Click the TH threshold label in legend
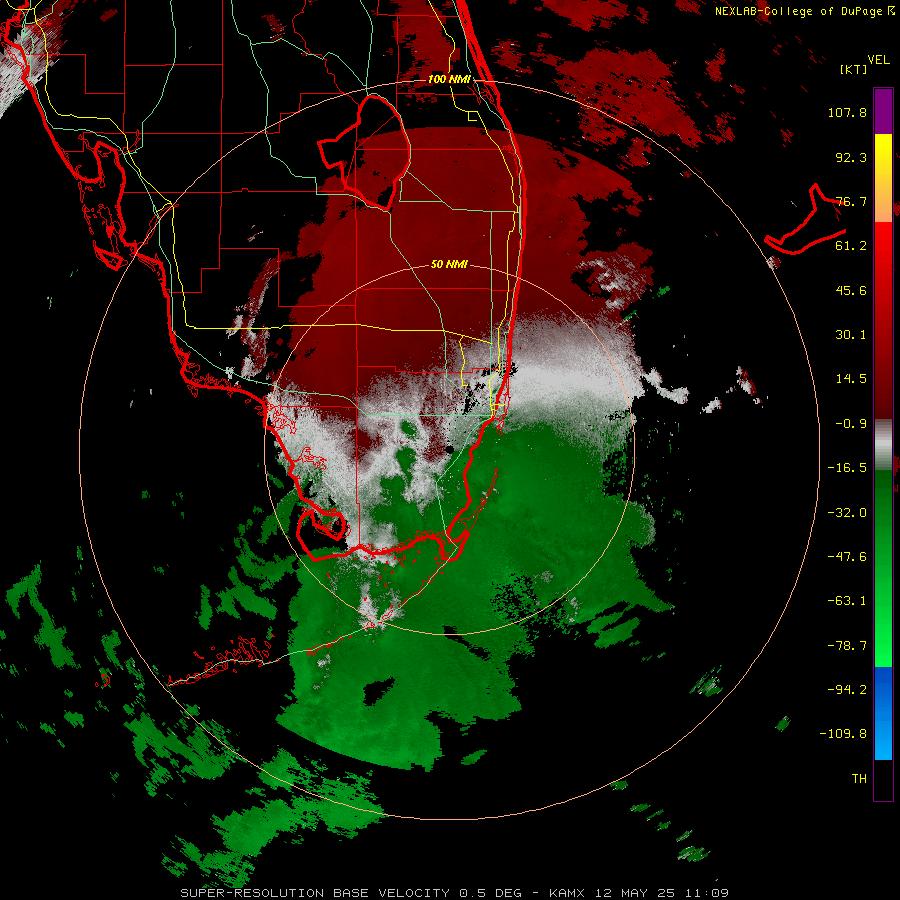This screenshot has height=900, width=900. click(859, 779)
